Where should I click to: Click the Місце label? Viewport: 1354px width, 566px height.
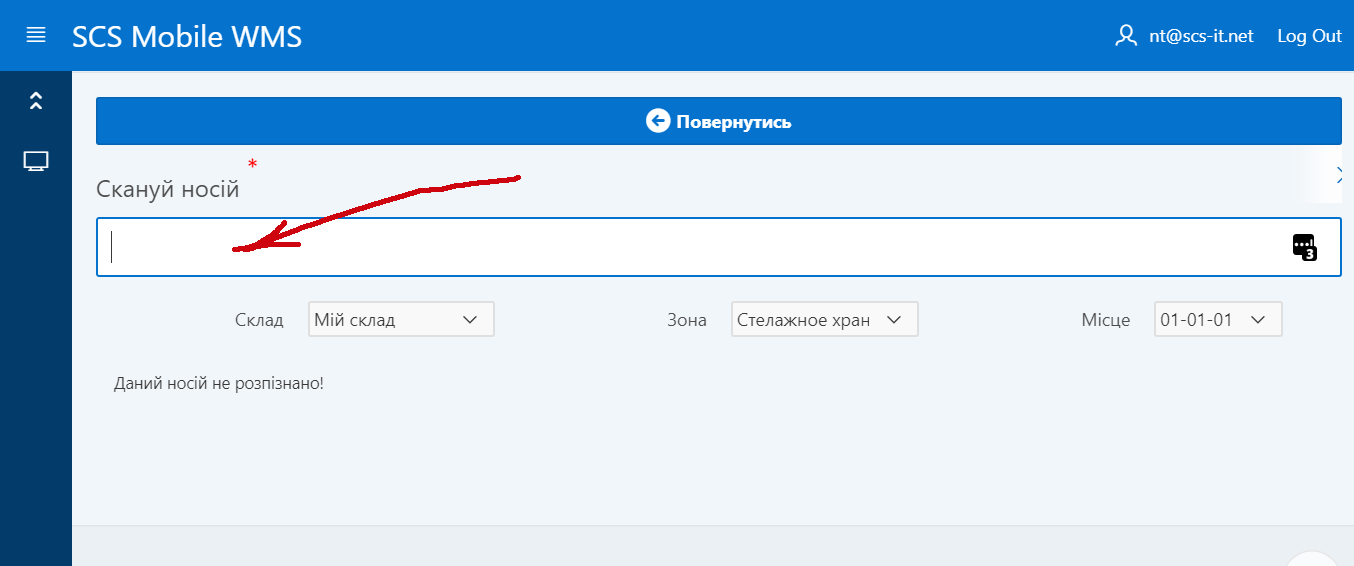[1106, 320]
